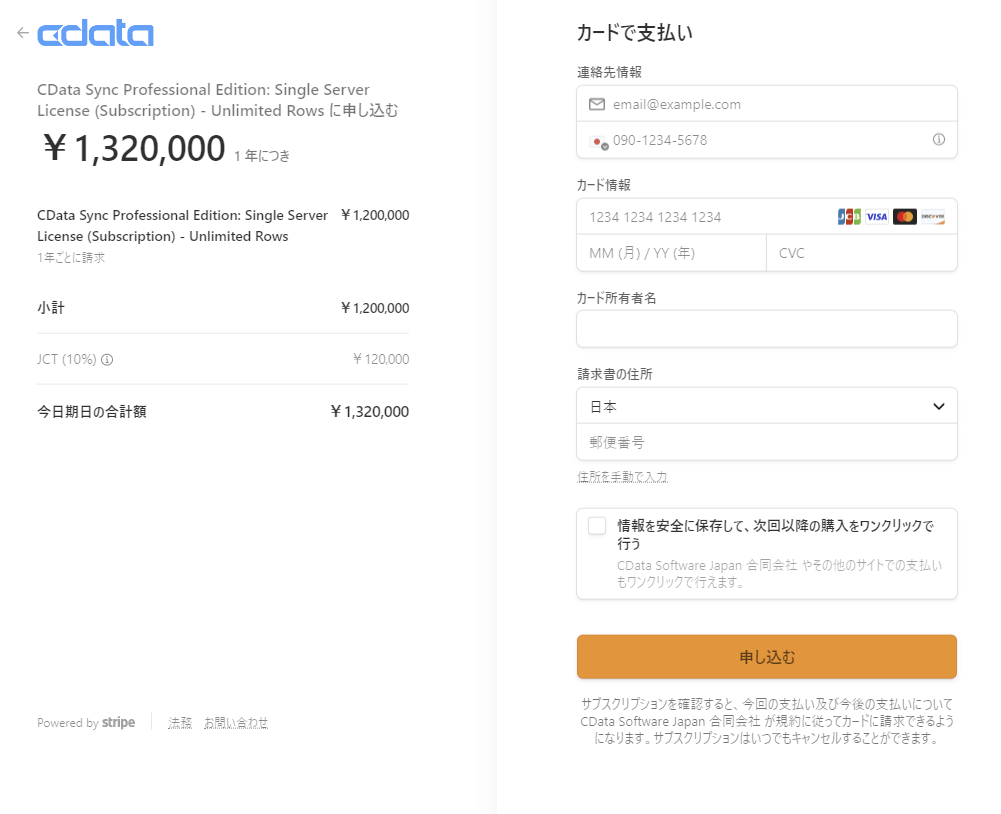Open the Japan flag country code selector

pyautogui.click(x=598, y=141)
